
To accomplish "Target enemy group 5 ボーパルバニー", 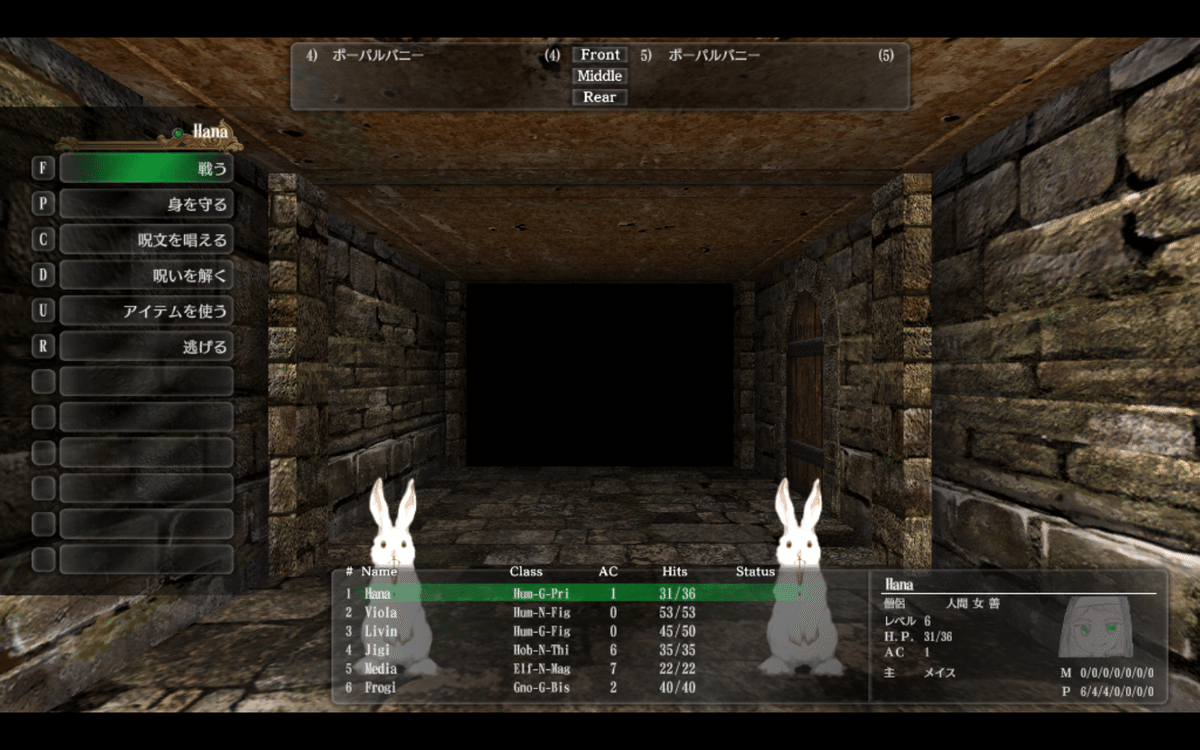I will coord(767,55).
